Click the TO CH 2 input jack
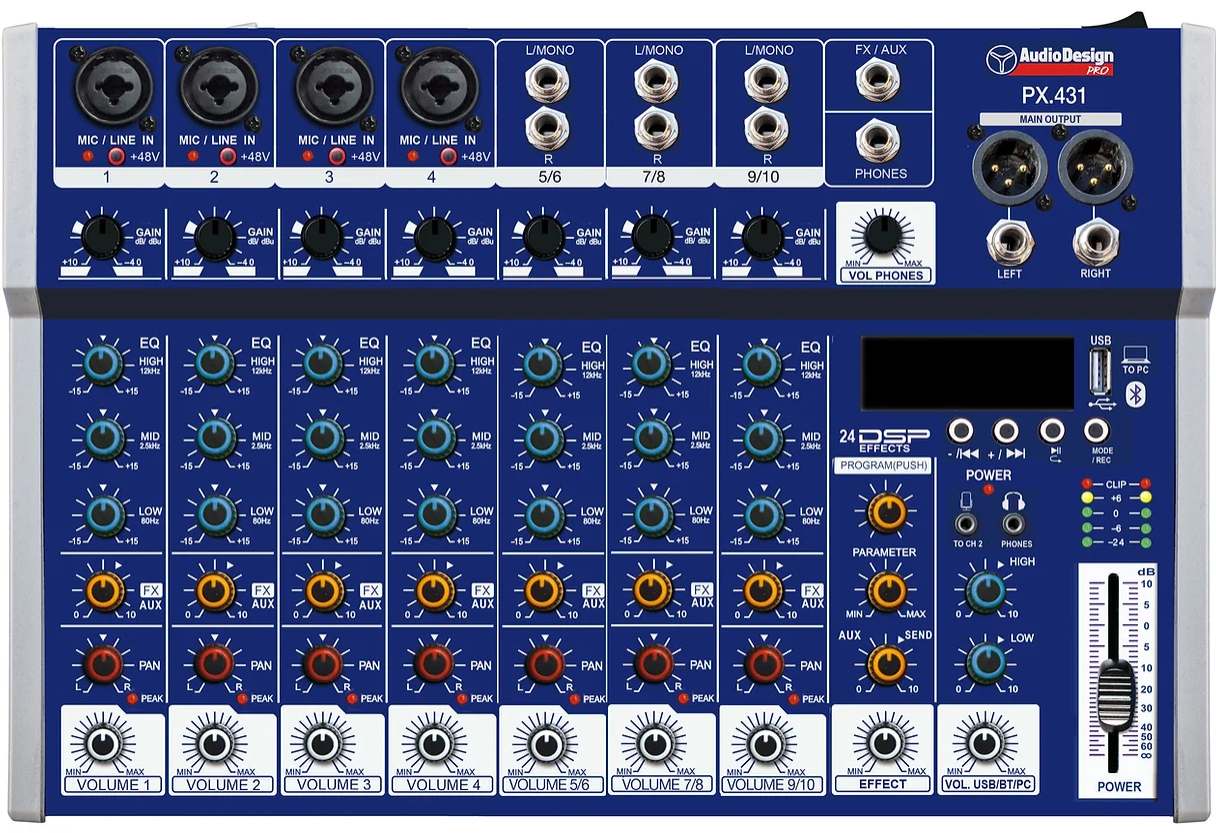This screenshot has width=1216, height=833. tap(966, 524)
